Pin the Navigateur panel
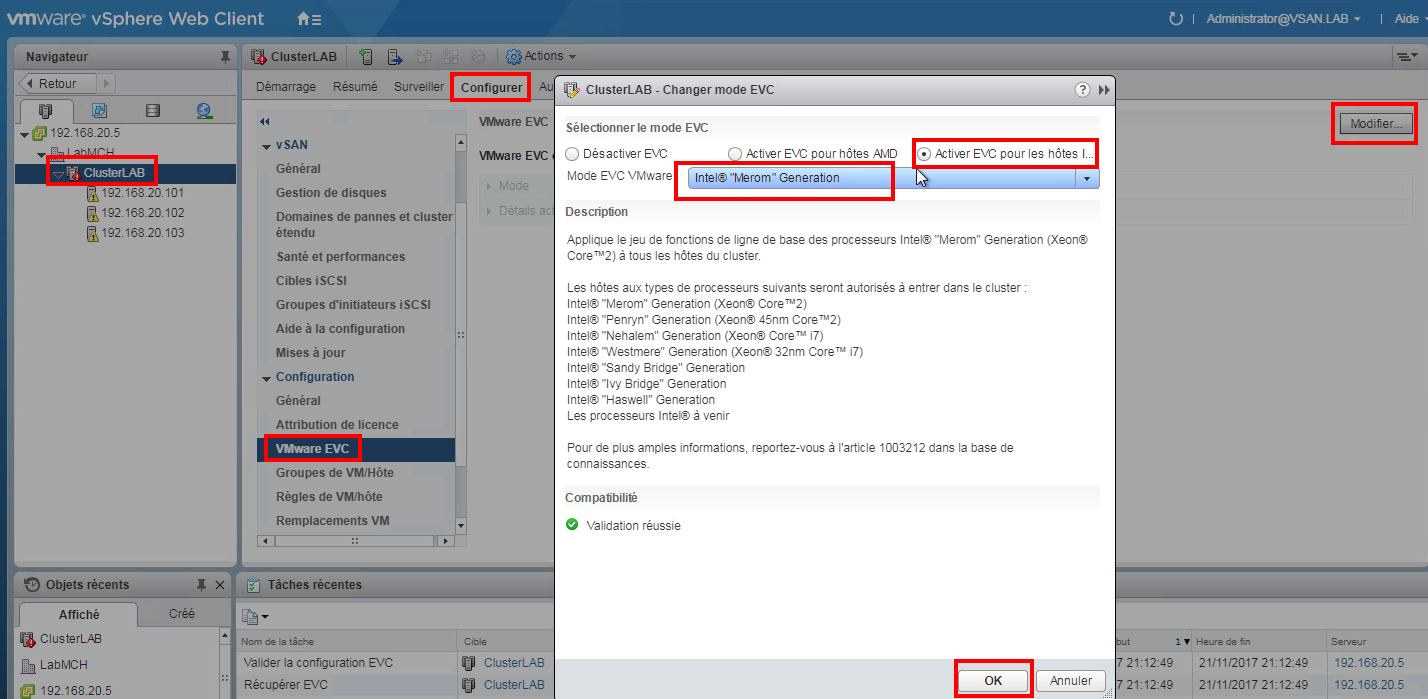Image resolution: width=1428 pixels, height=699 pixels. pos(225,58)
